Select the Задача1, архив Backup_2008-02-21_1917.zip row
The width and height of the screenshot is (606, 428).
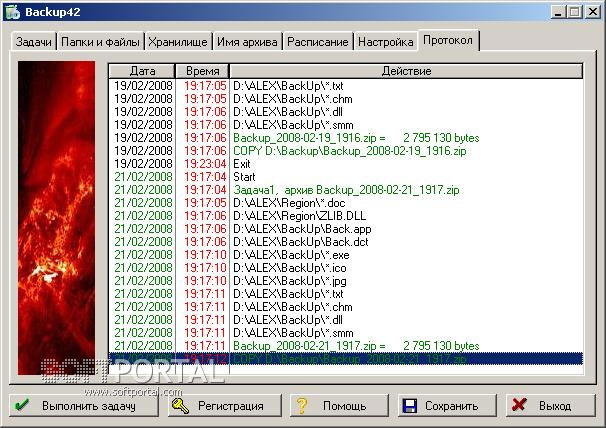tap(346, 190)
